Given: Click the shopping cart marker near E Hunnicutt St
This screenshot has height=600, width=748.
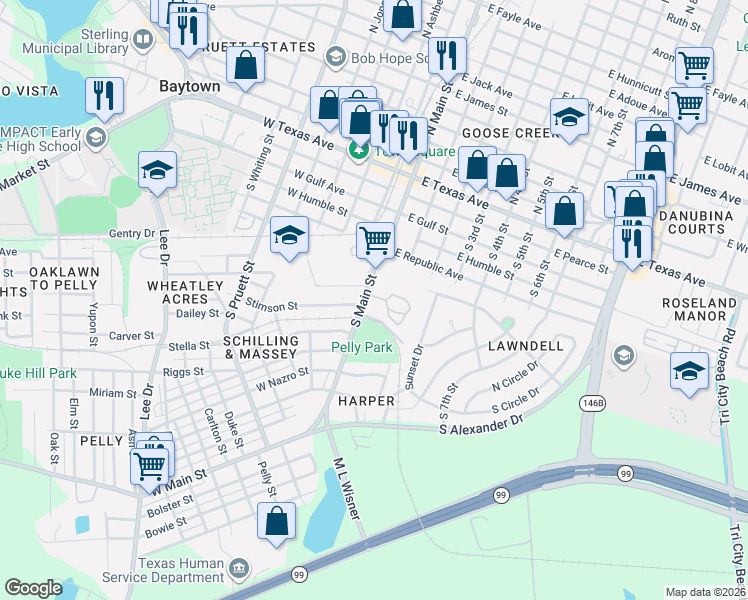Looking at the screenshot, I should 695,67.
